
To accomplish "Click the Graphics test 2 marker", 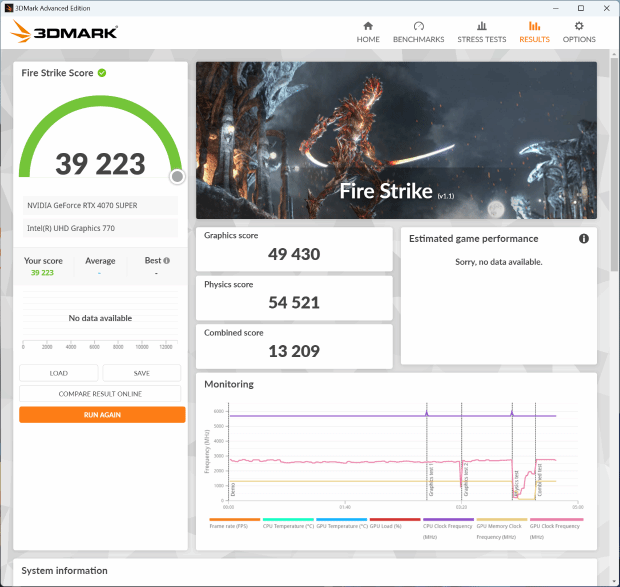I will click(x=466, y=479).
